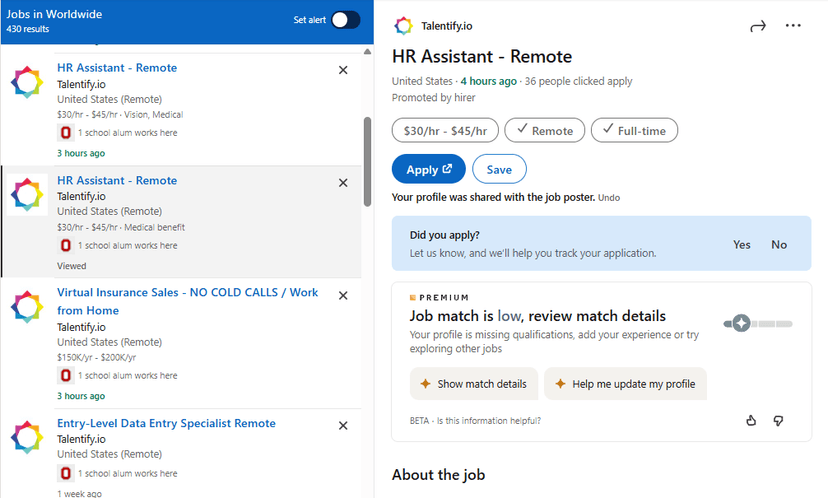Dismiss the viewed HR Assistant listing
Image resolution: width=828 pixels, height=498 pixels.
tap(343, 183)
